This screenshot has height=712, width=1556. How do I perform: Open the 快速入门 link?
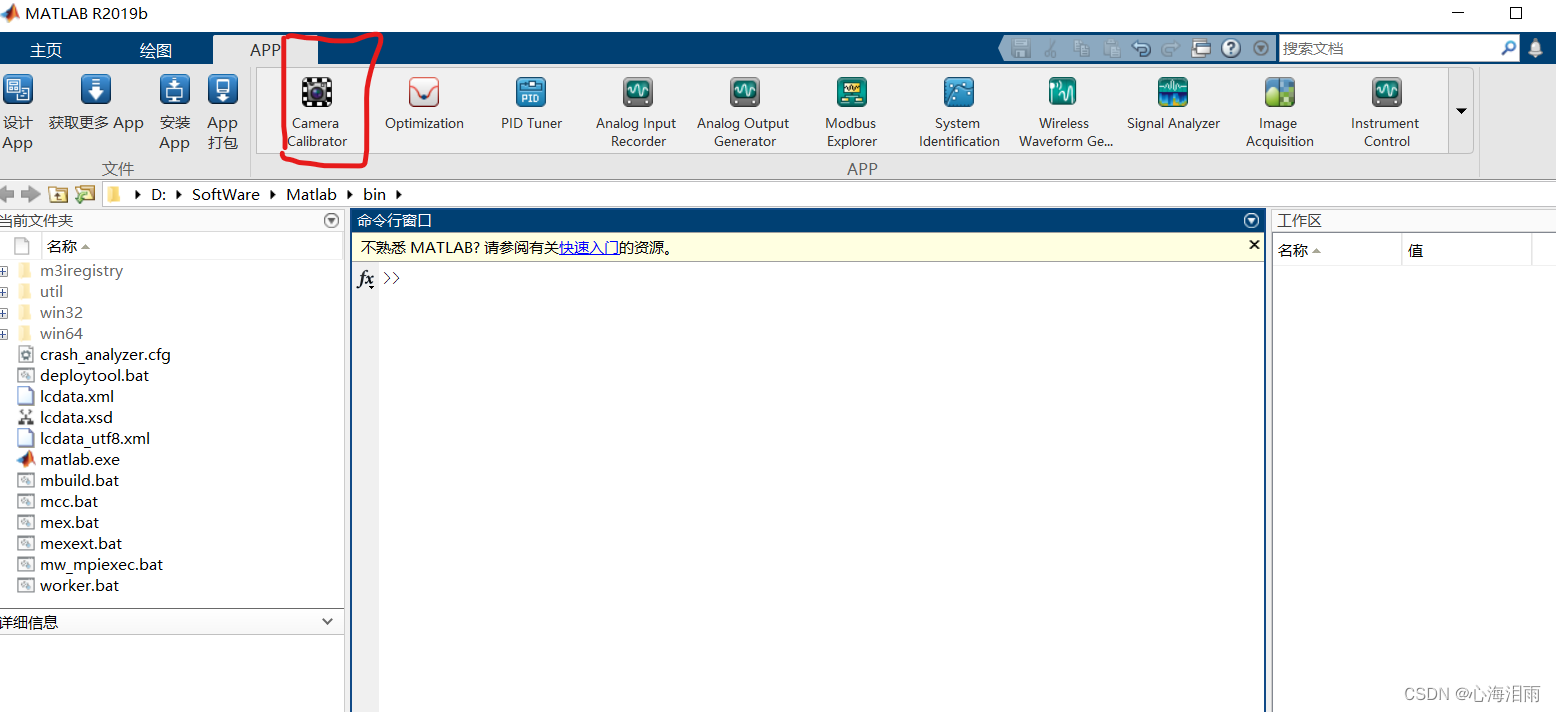click(589, 248)
